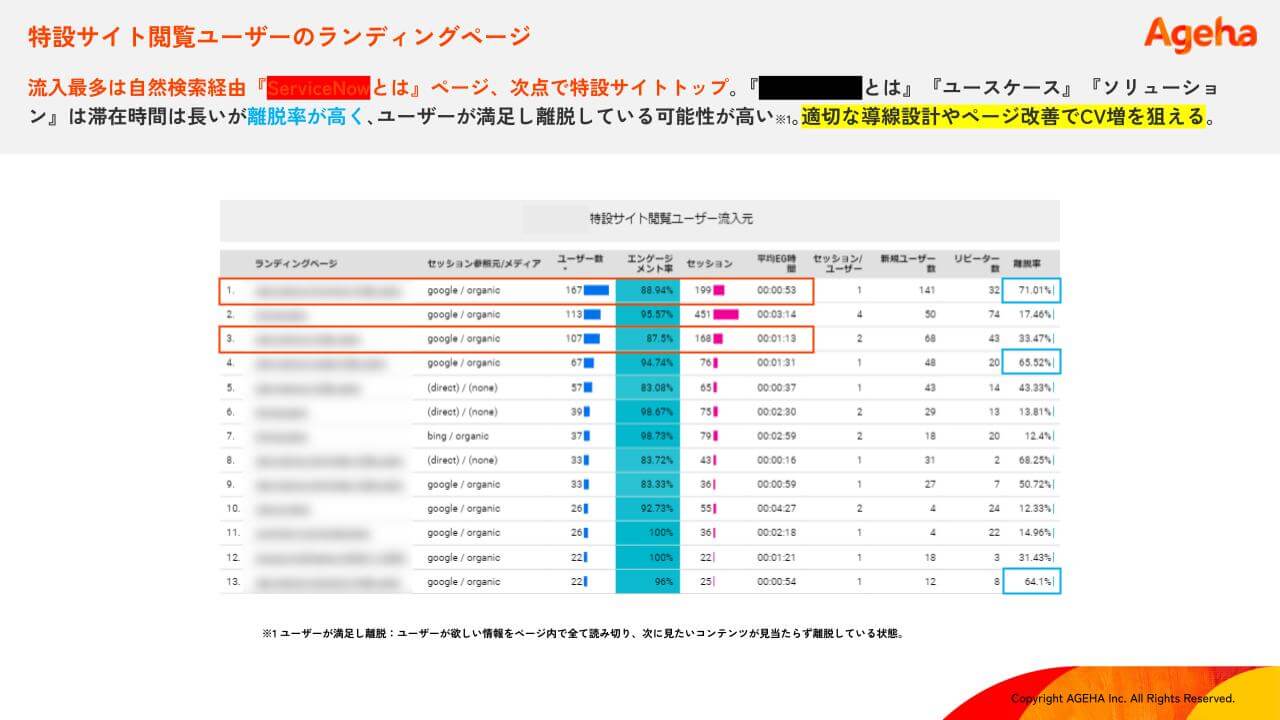The image size is (1280, 720).
Task: Select the セッション/ユーザー column header
Action: click(x=836, y=263)
